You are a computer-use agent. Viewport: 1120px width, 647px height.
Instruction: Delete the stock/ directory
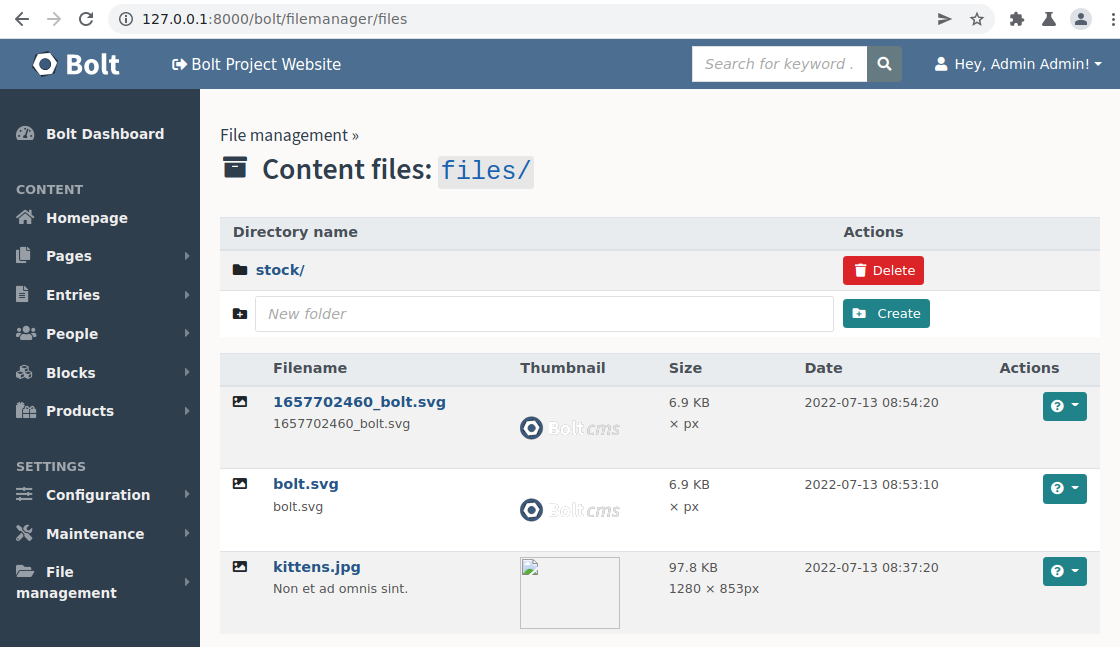coord(883,269)
